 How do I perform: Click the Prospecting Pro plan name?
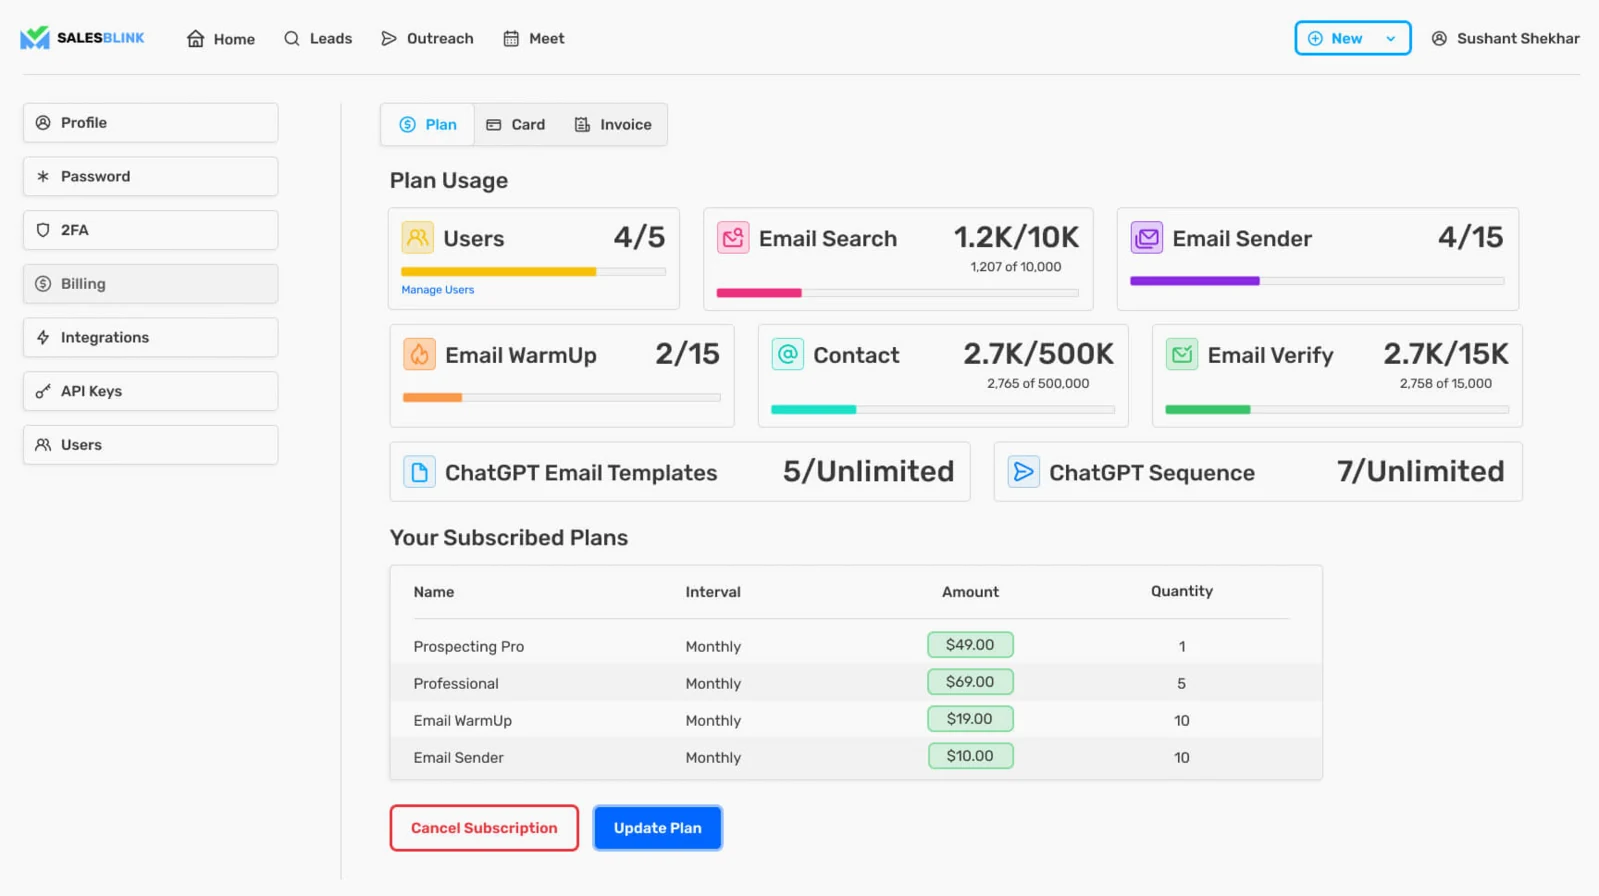click(x=469, y=647)
